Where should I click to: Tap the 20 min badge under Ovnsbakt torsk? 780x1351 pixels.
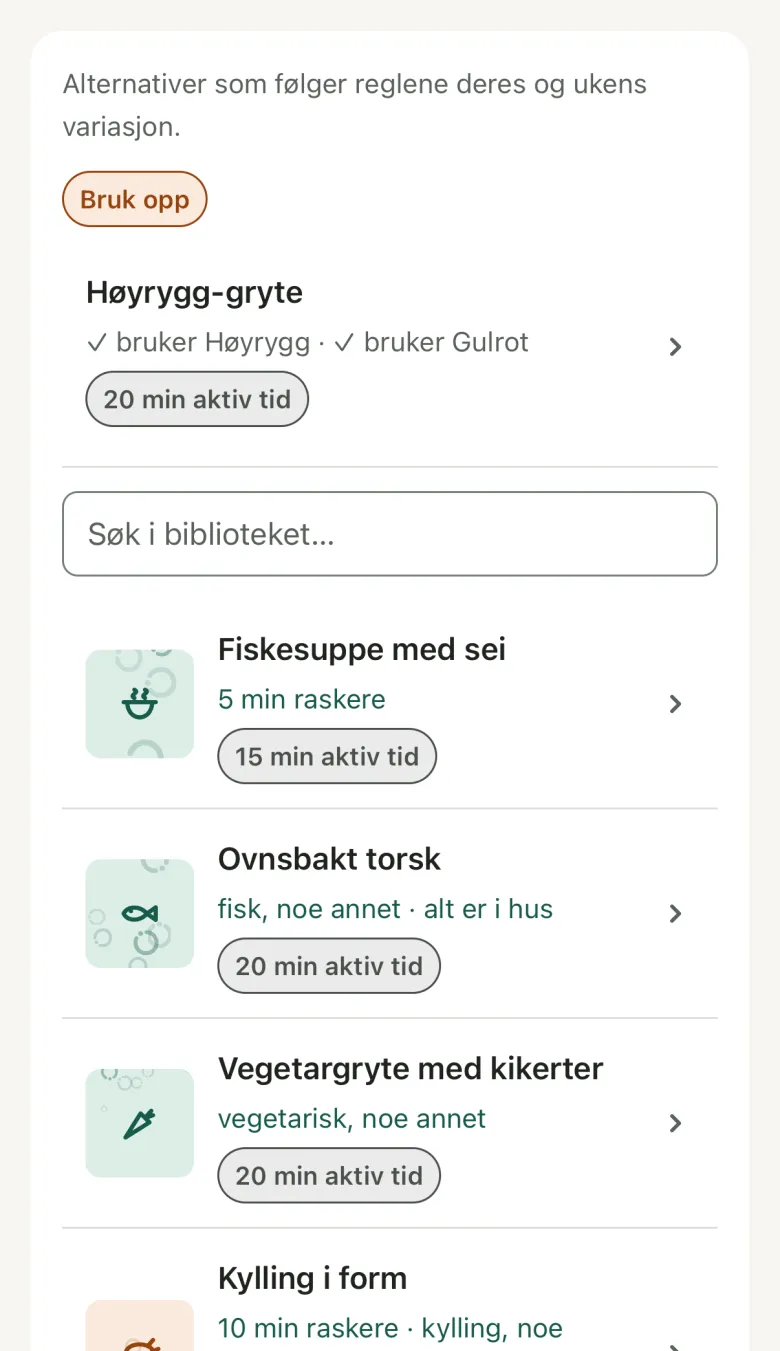tap(329, 966)
